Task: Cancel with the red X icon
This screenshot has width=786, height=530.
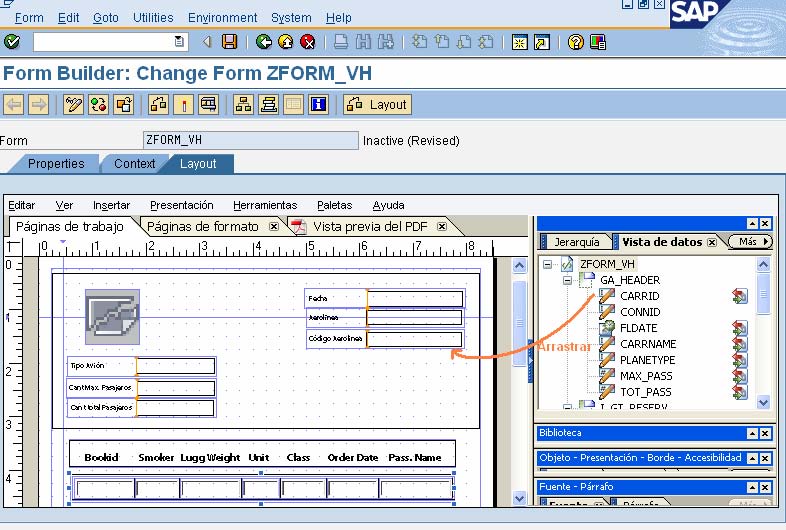Action: [x=308, y=42]
